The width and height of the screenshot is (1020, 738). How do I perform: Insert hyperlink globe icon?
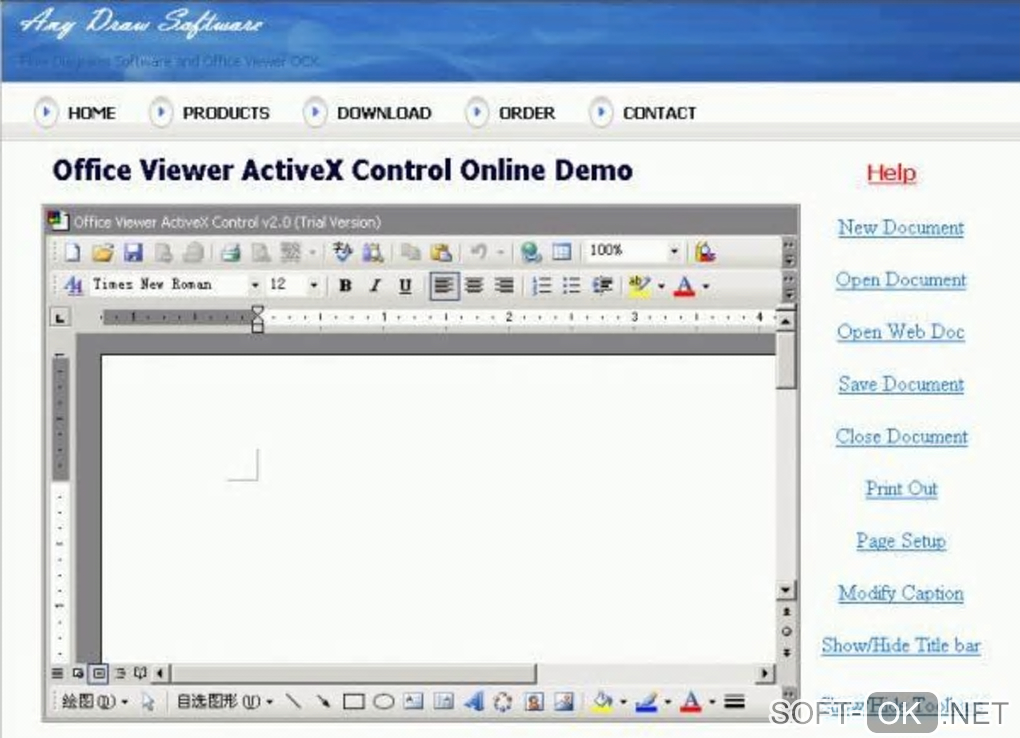coord(531,253)
